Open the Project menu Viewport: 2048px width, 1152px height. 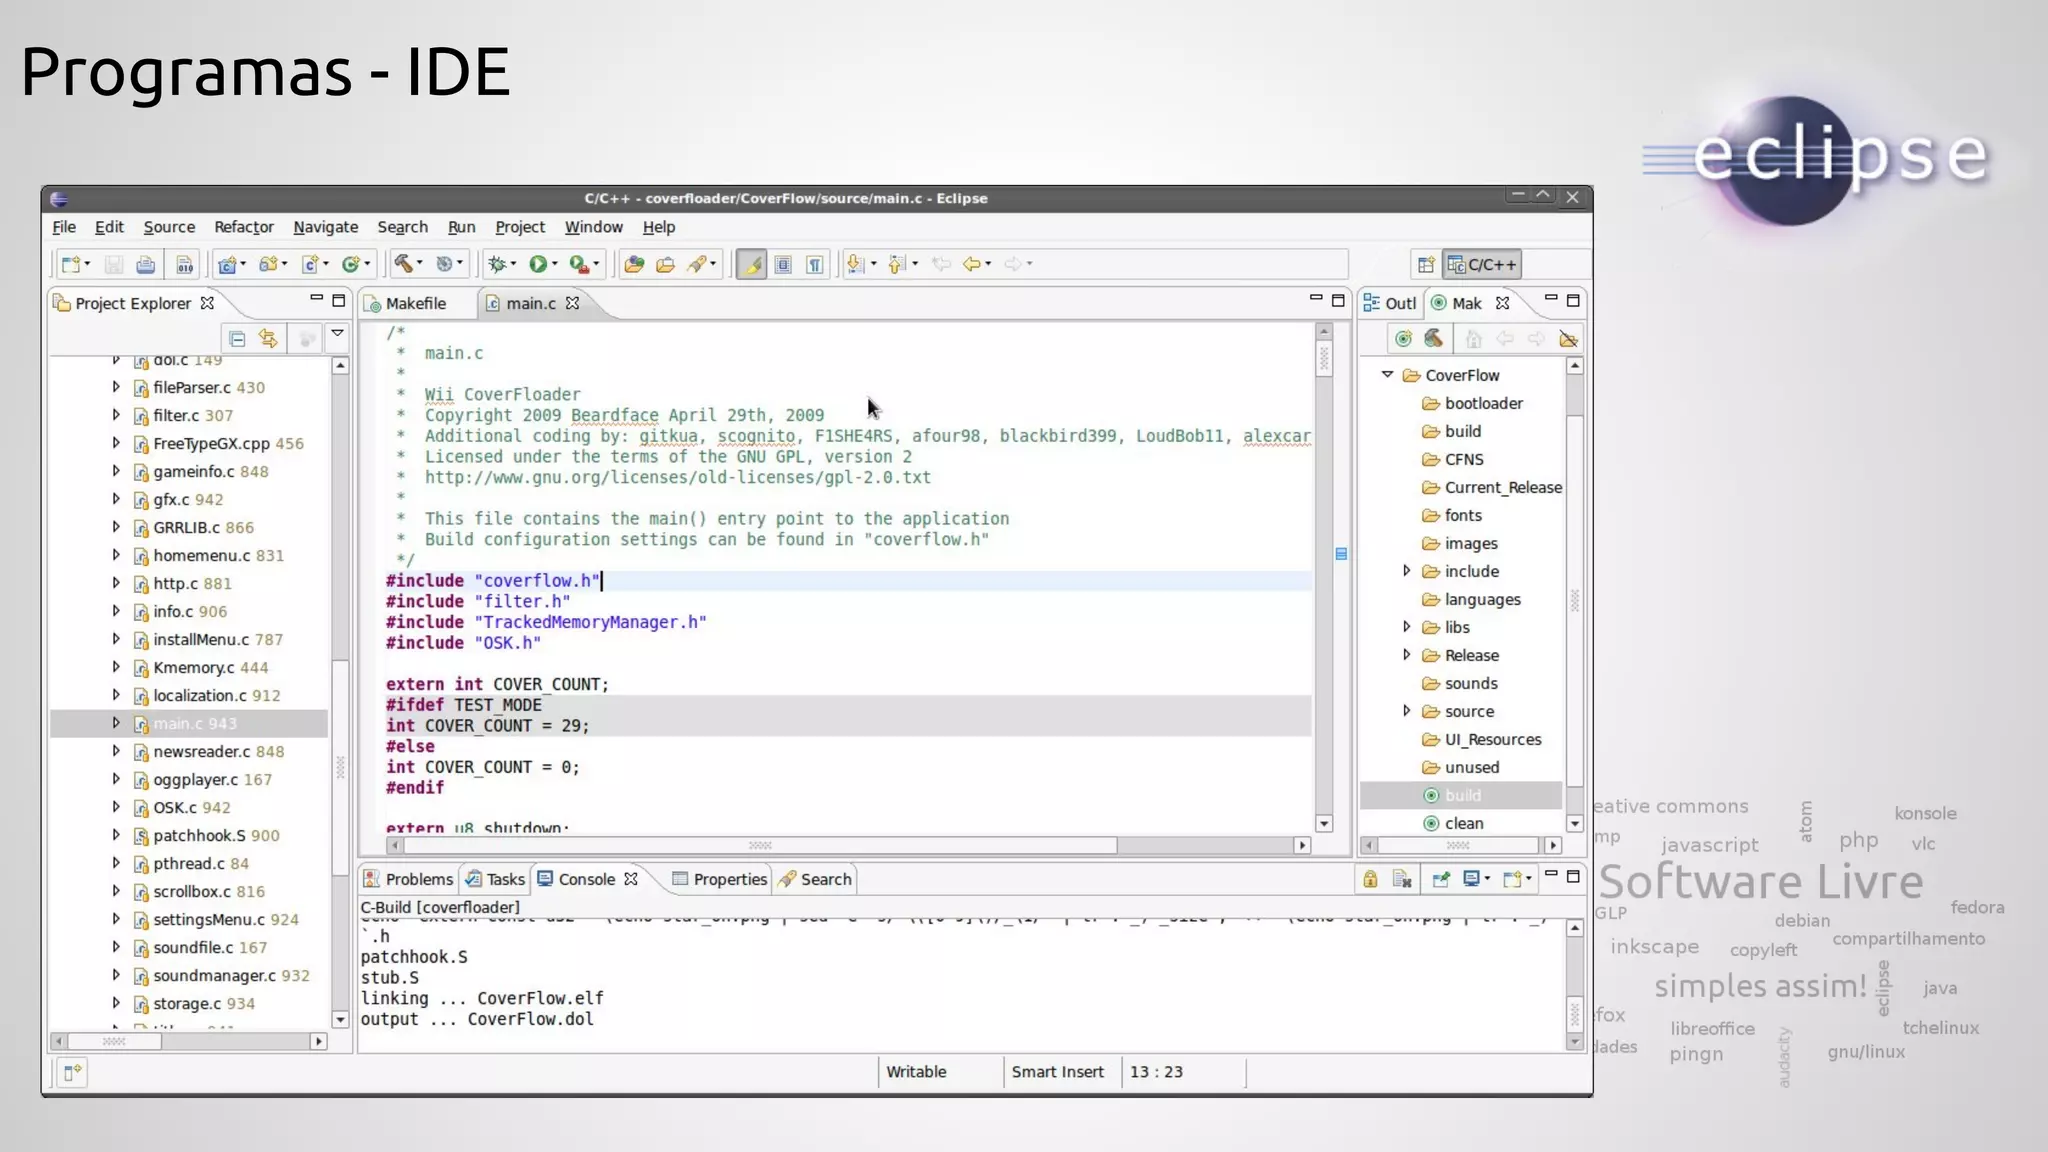(520, 227)
